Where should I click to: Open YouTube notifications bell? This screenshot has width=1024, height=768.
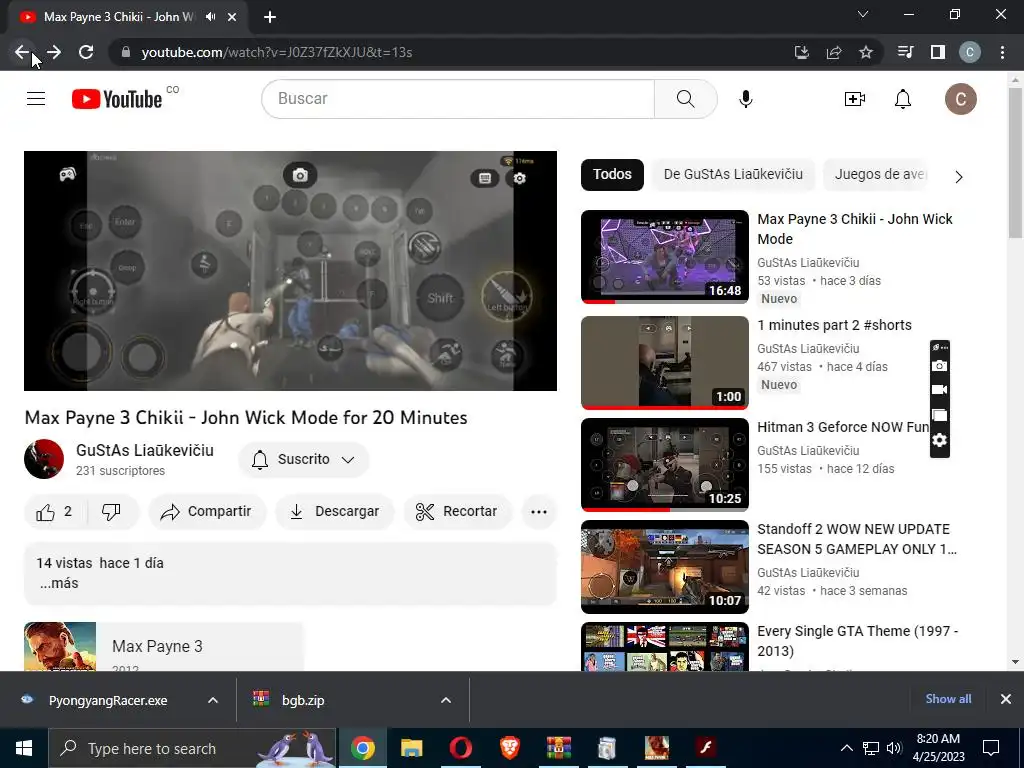[x=903, y=99]
